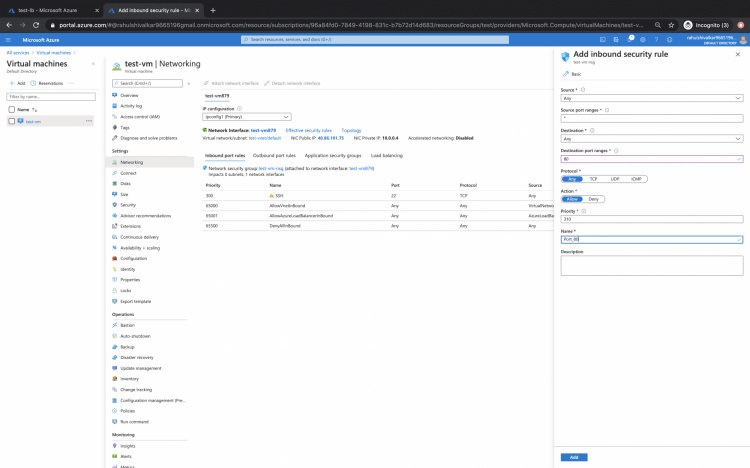The width and height of the screenshot is (750, 468).
Task: Expand the Source dropdown
Action: [651, 98]
